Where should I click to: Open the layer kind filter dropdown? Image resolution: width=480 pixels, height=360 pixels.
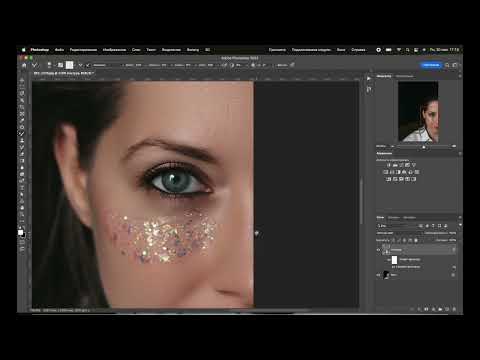[x=397, y=226]
